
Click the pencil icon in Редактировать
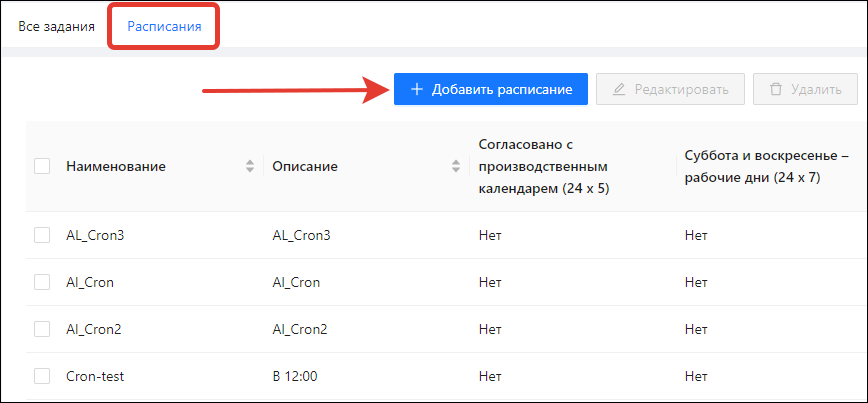pos(619,89)
